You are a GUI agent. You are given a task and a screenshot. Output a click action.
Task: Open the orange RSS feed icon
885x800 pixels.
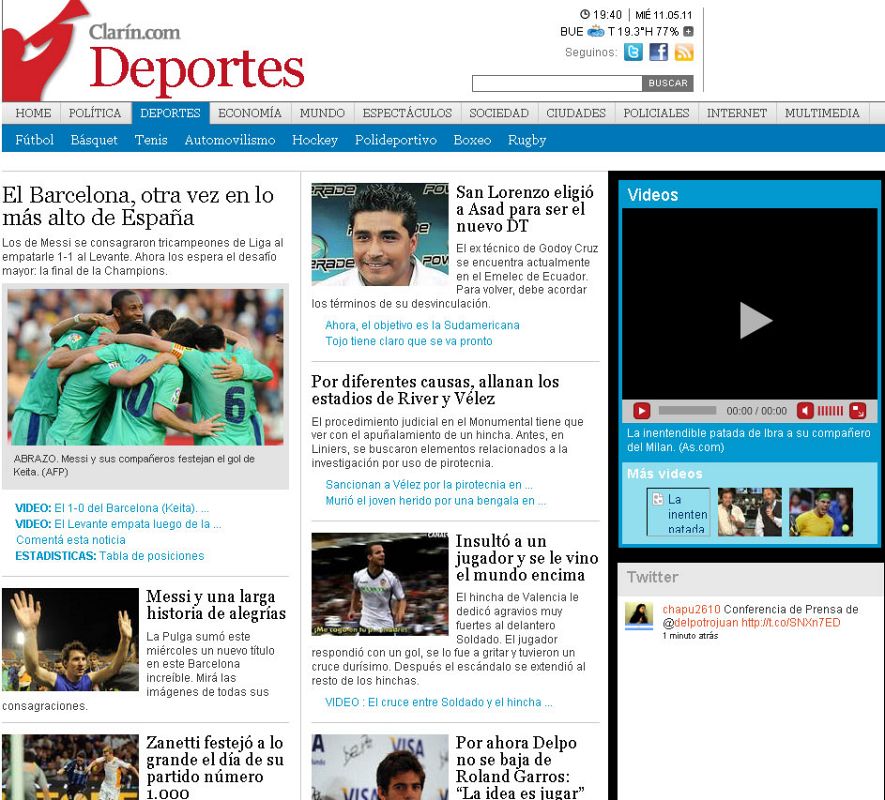click(x=684, y=52)
